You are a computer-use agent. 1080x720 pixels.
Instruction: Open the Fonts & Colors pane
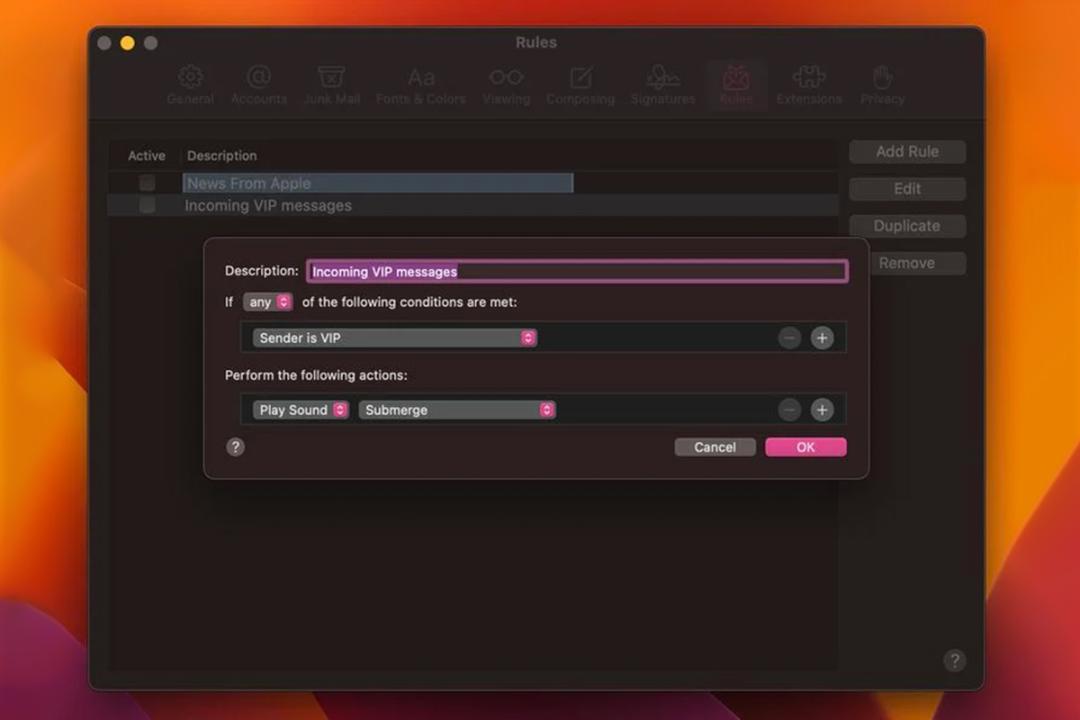(x=421, y=85)
